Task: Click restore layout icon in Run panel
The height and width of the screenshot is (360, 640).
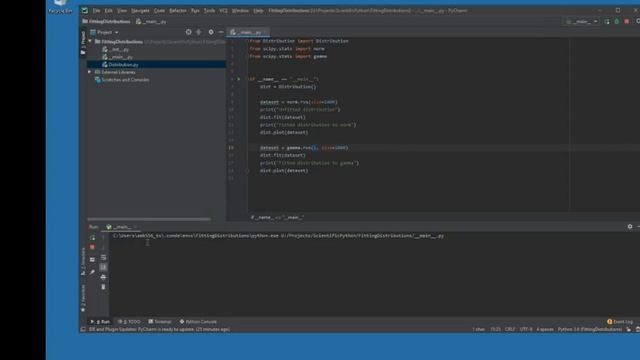Action: 92,260
